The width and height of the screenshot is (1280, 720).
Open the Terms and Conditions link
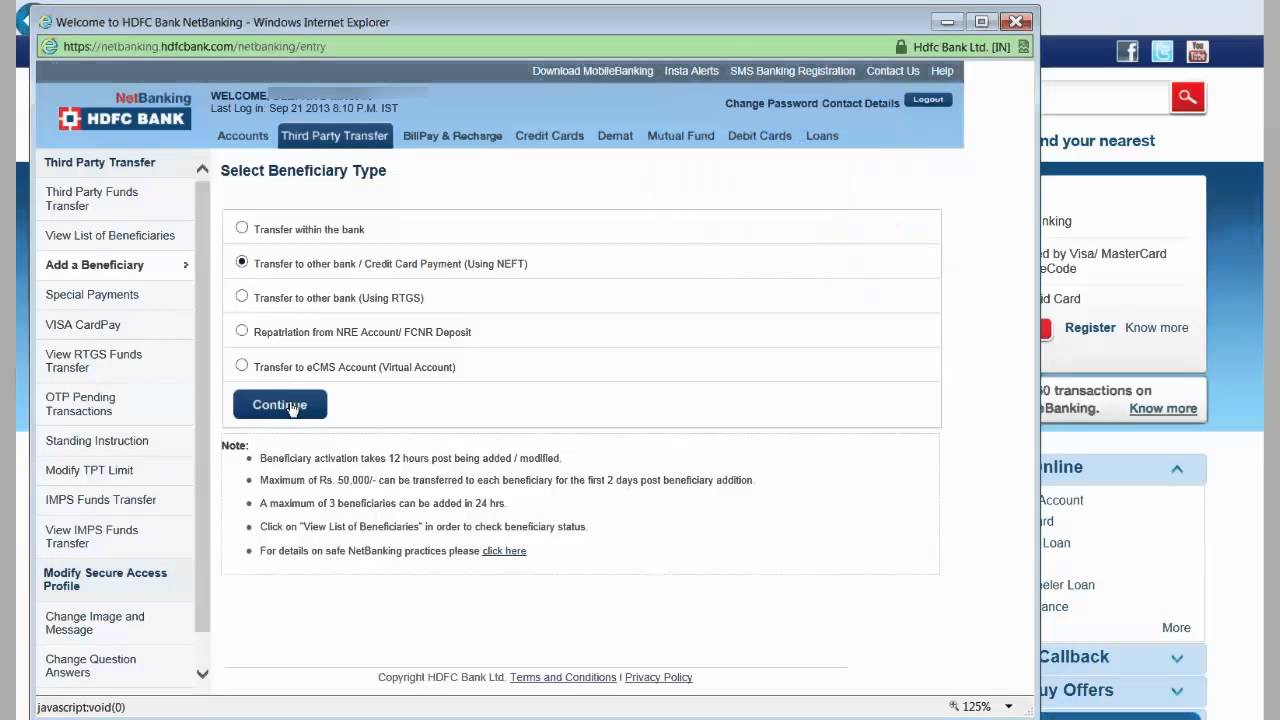[x=563, y=678]
